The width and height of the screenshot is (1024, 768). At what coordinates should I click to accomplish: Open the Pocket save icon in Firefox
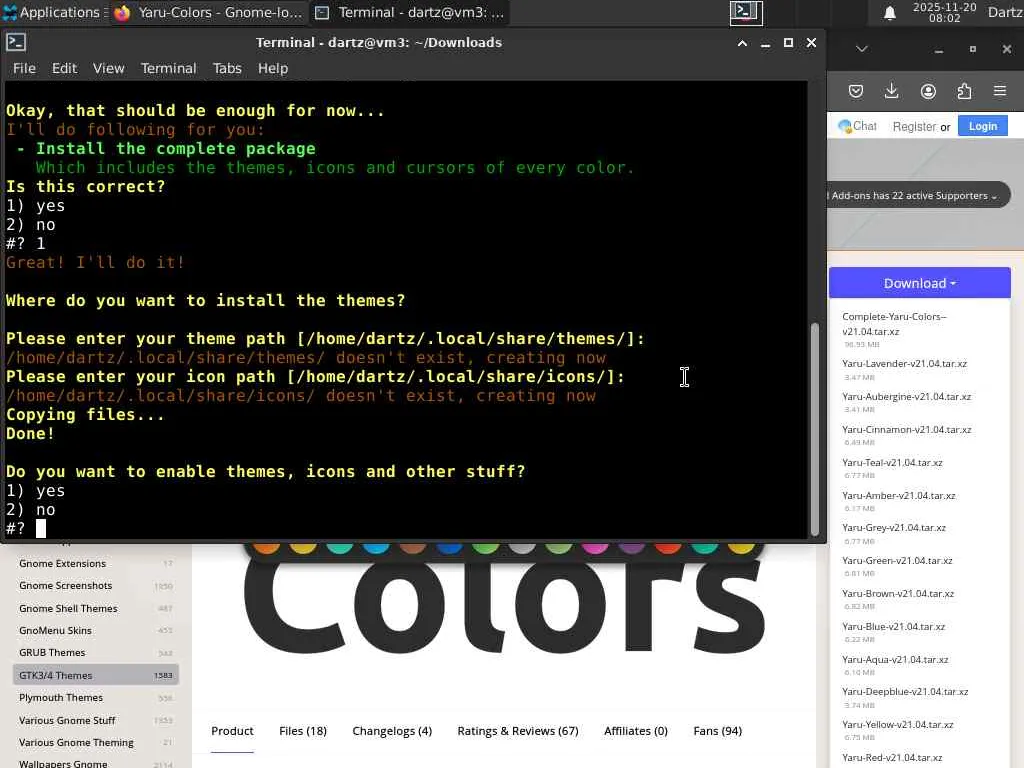856,91
